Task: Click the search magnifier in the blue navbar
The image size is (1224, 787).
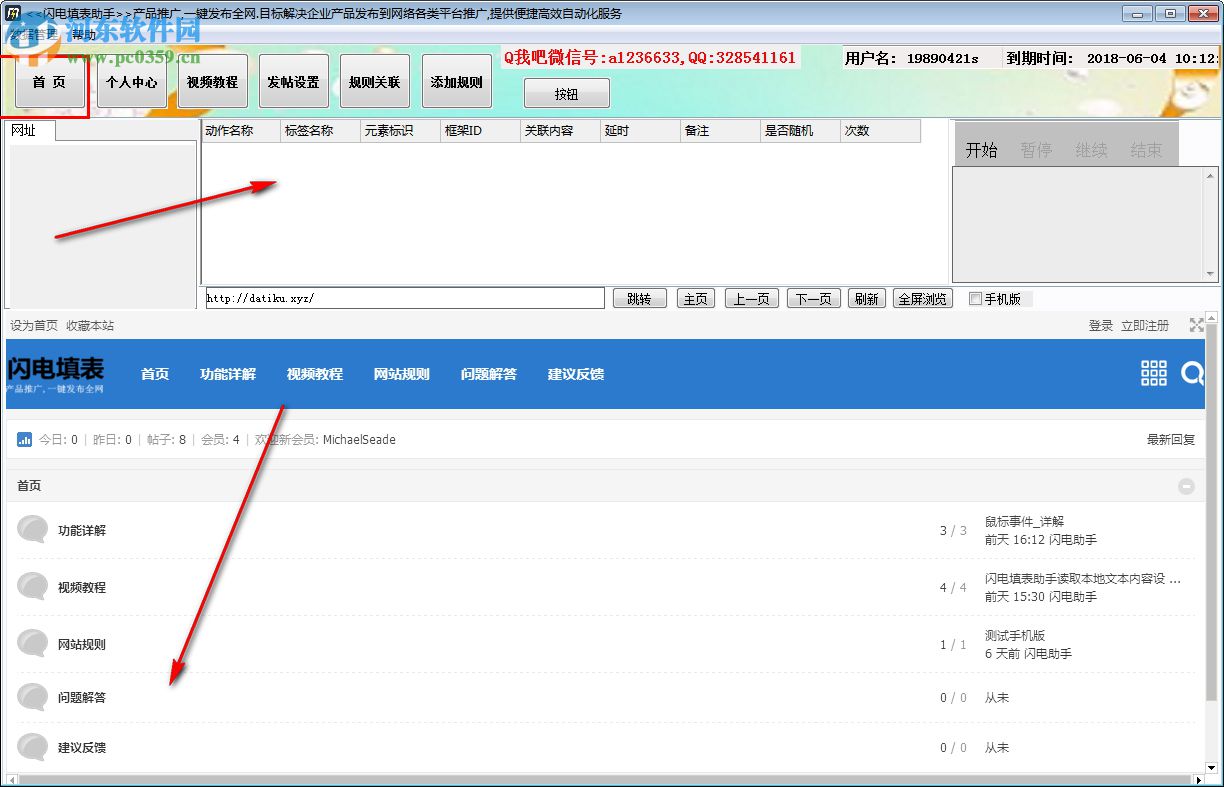Action: 1192,373
